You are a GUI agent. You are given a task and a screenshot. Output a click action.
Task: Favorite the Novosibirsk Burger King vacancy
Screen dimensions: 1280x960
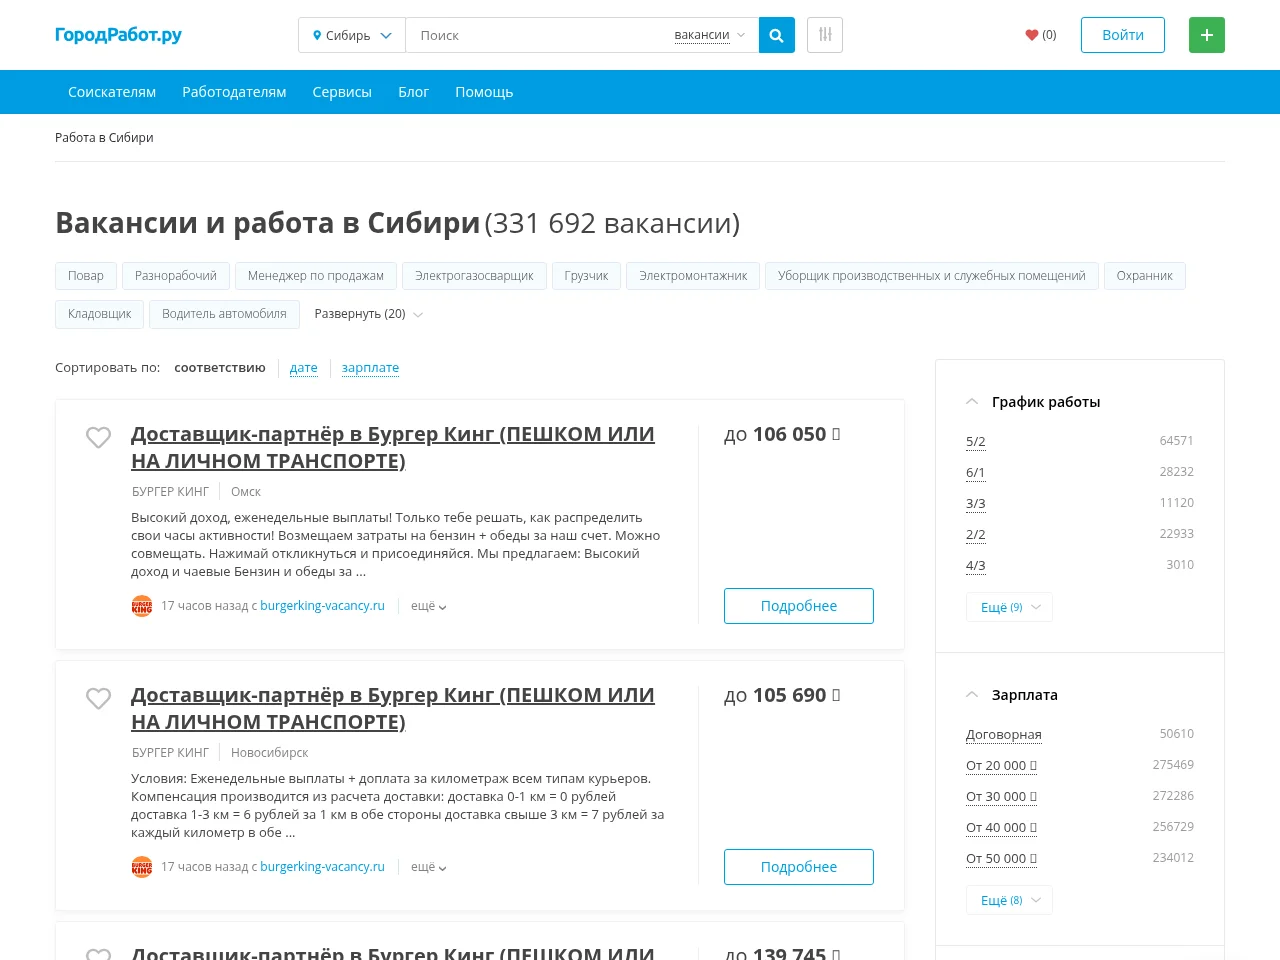(x=98, y=698)
